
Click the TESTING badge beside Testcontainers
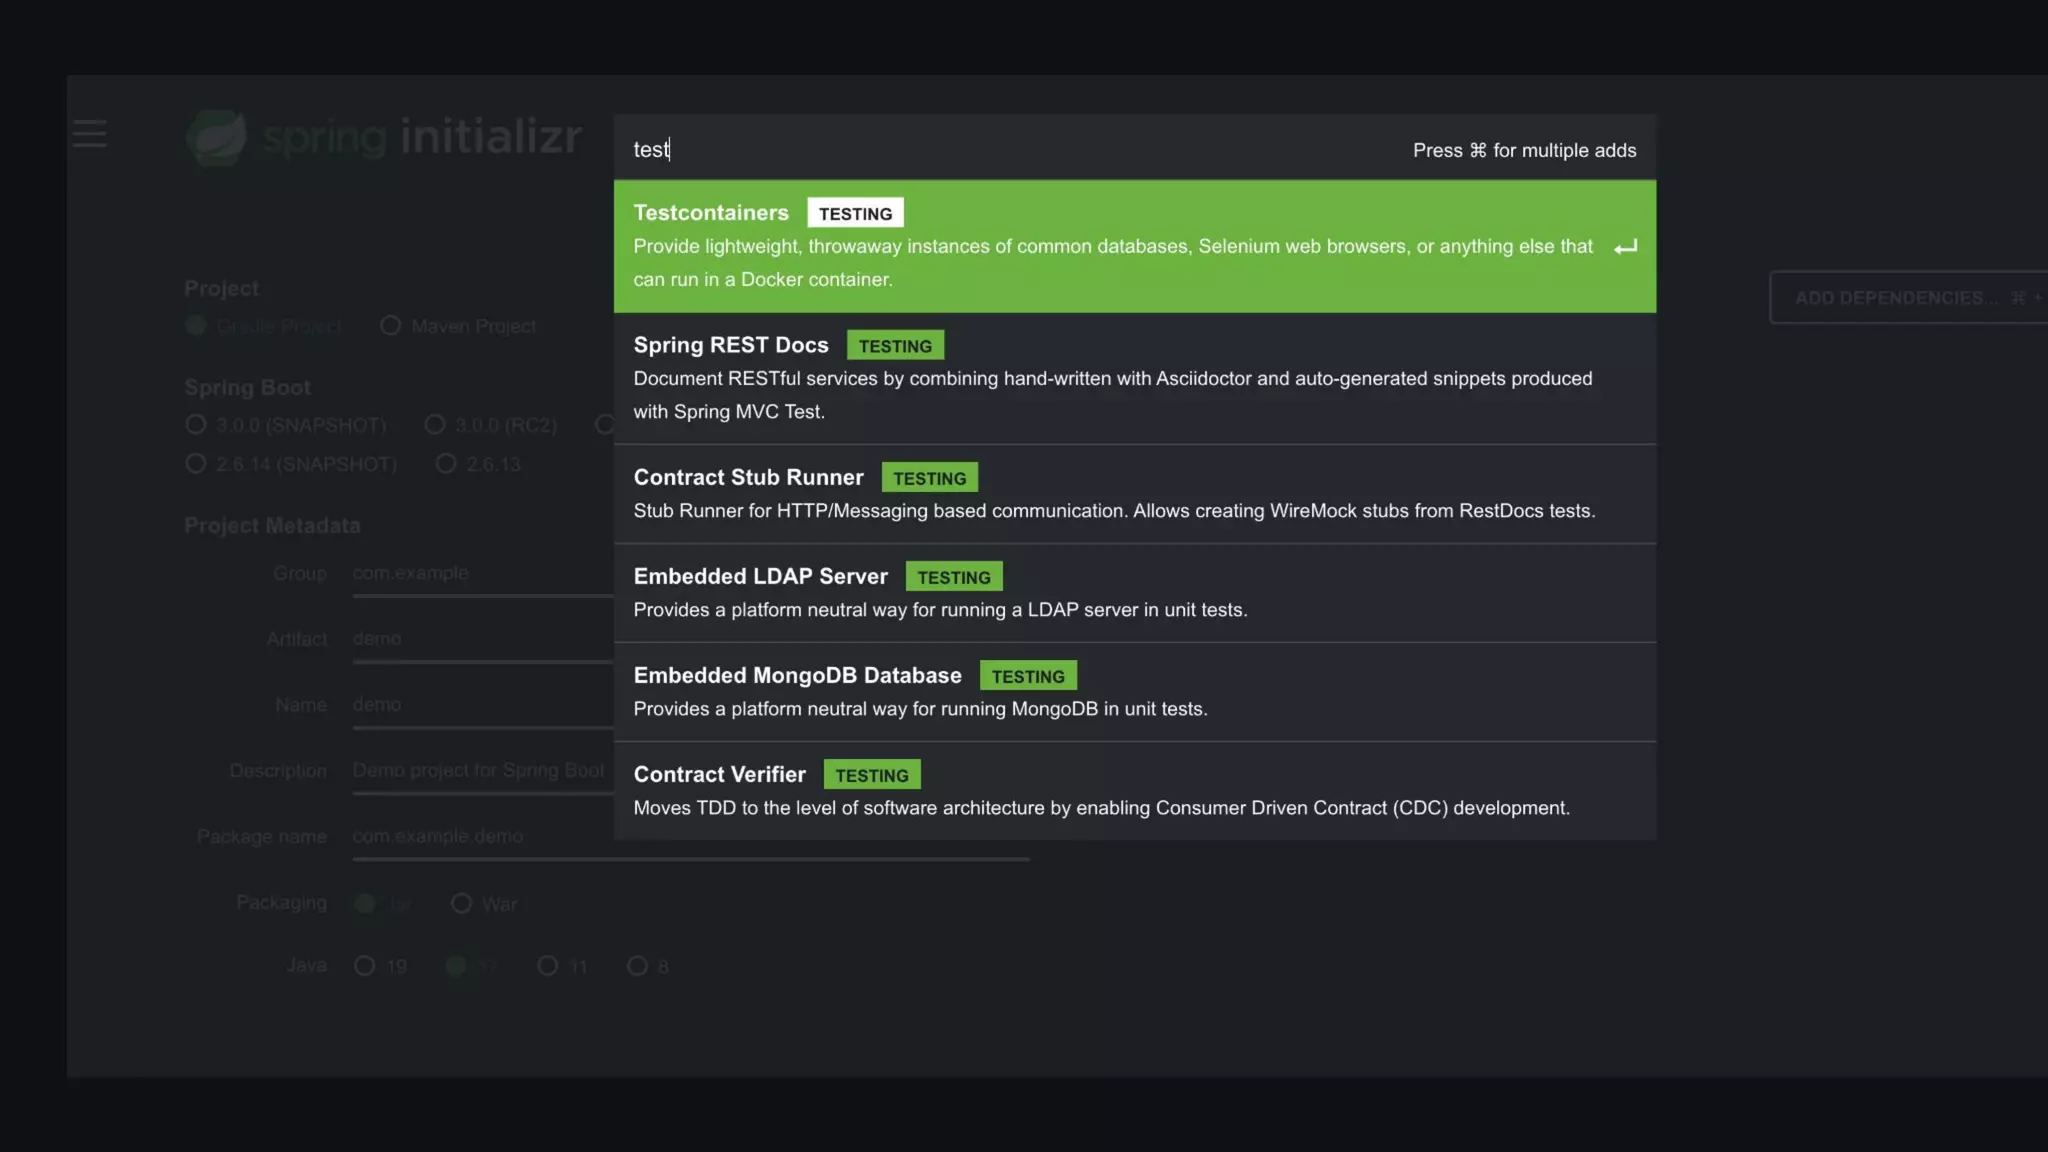[x=855, y=213]
